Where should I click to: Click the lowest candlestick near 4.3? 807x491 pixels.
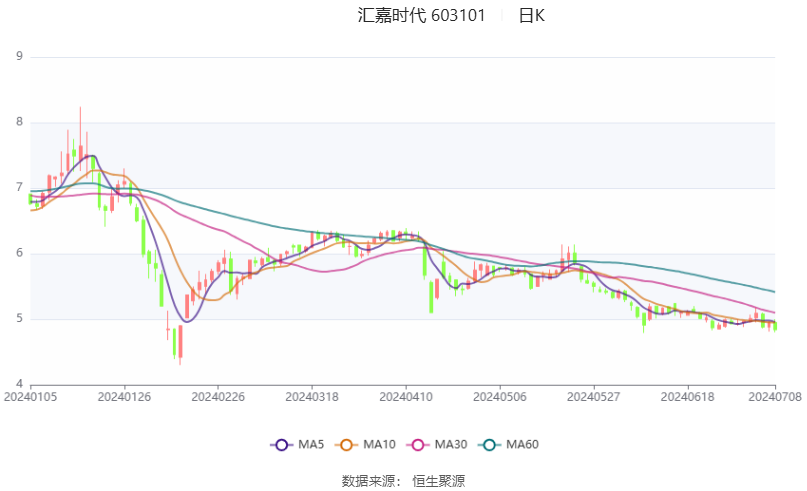[180, 344]
